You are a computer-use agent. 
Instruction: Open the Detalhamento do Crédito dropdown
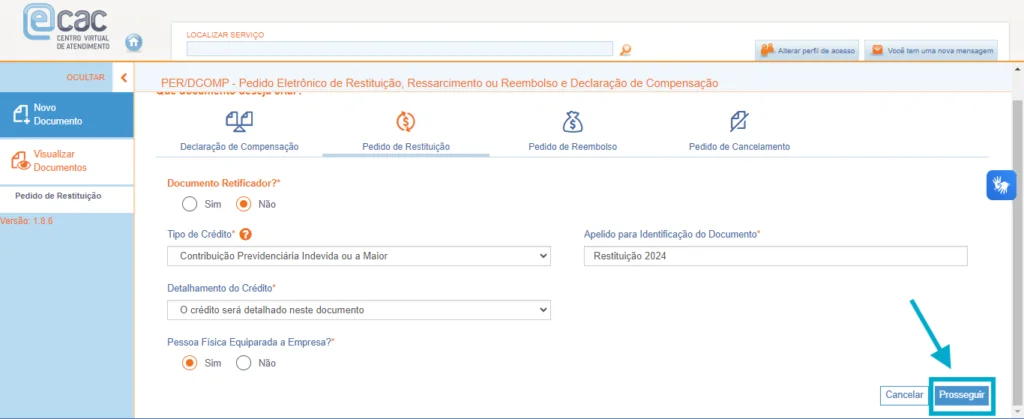[x=359, y=310]
